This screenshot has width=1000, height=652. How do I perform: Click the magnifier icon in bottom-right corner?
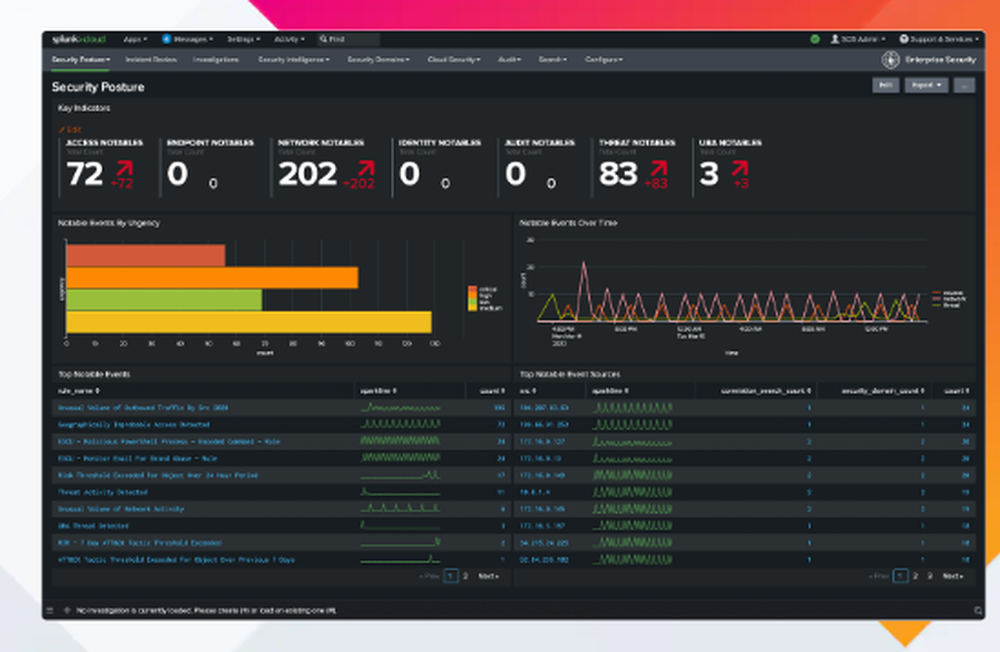coord(978,611)
